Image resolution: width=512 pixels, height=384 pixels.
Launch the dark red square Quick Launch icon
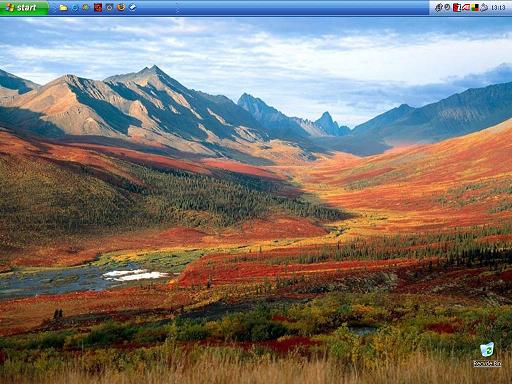[98, 7]
